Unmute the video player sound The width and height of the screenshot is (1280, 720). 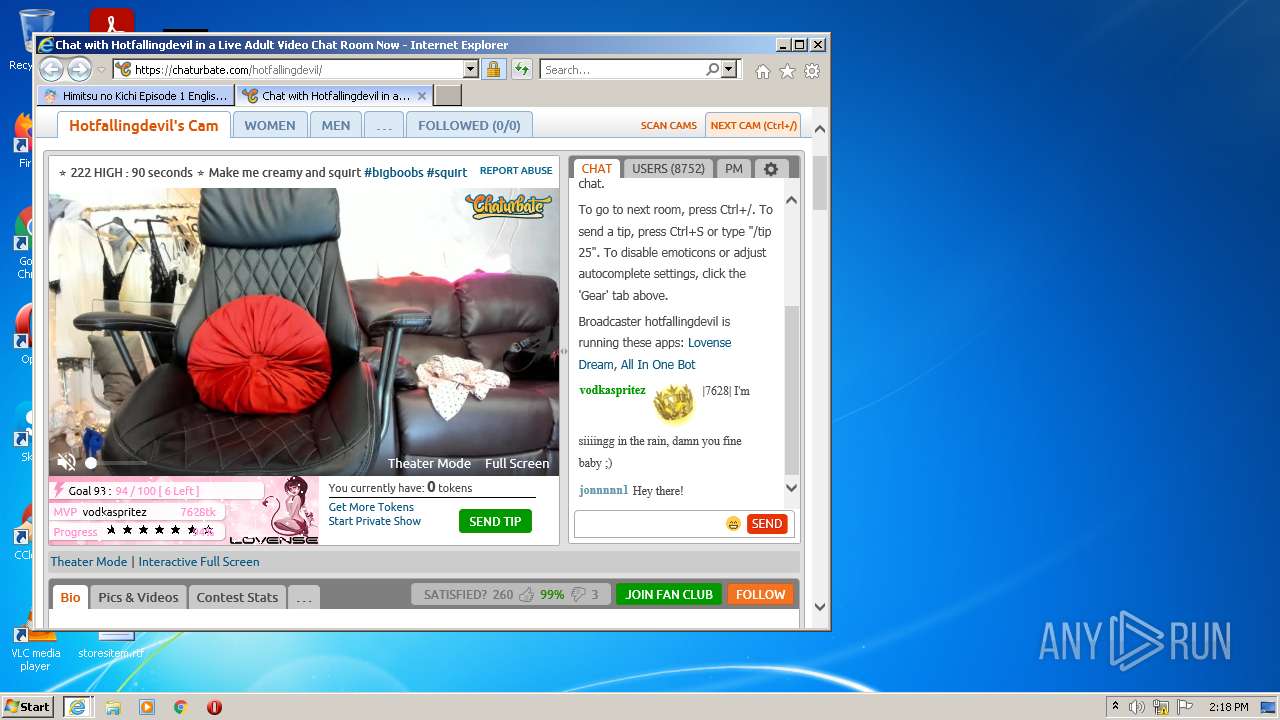66,462
